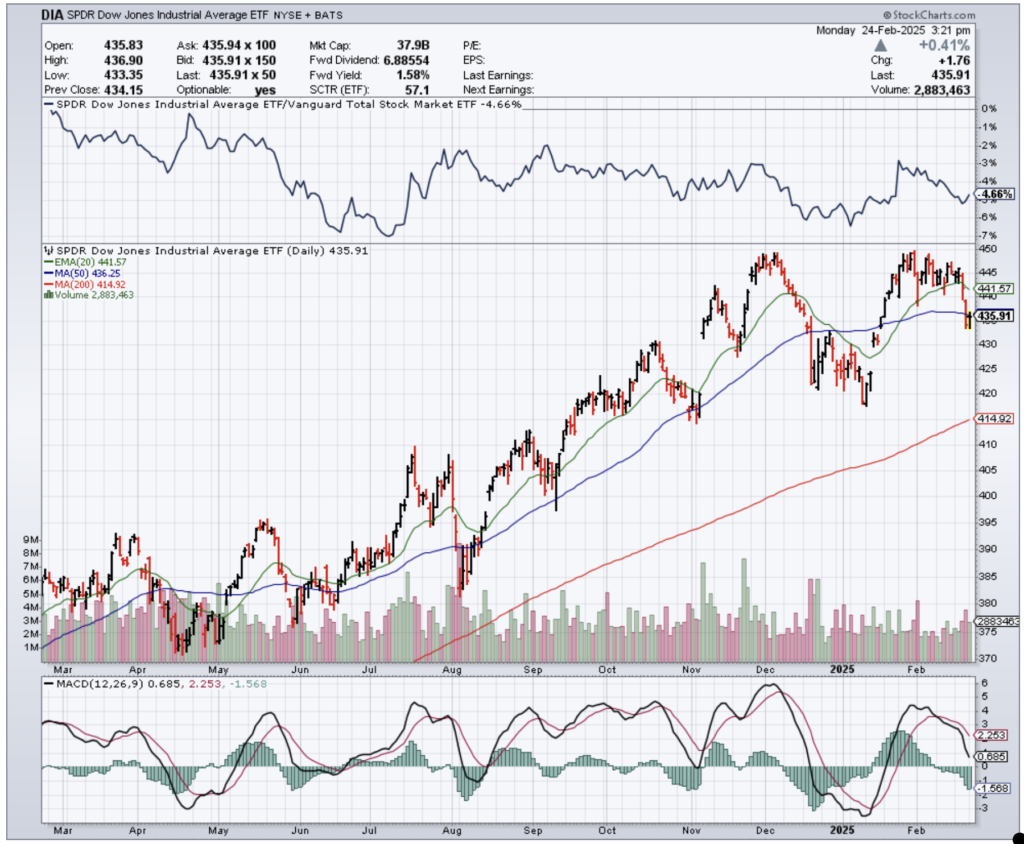Screen dimensions: 1024x844
Task: Click the -4.66% tag on the ratio axis
Action: click(995, 194)
